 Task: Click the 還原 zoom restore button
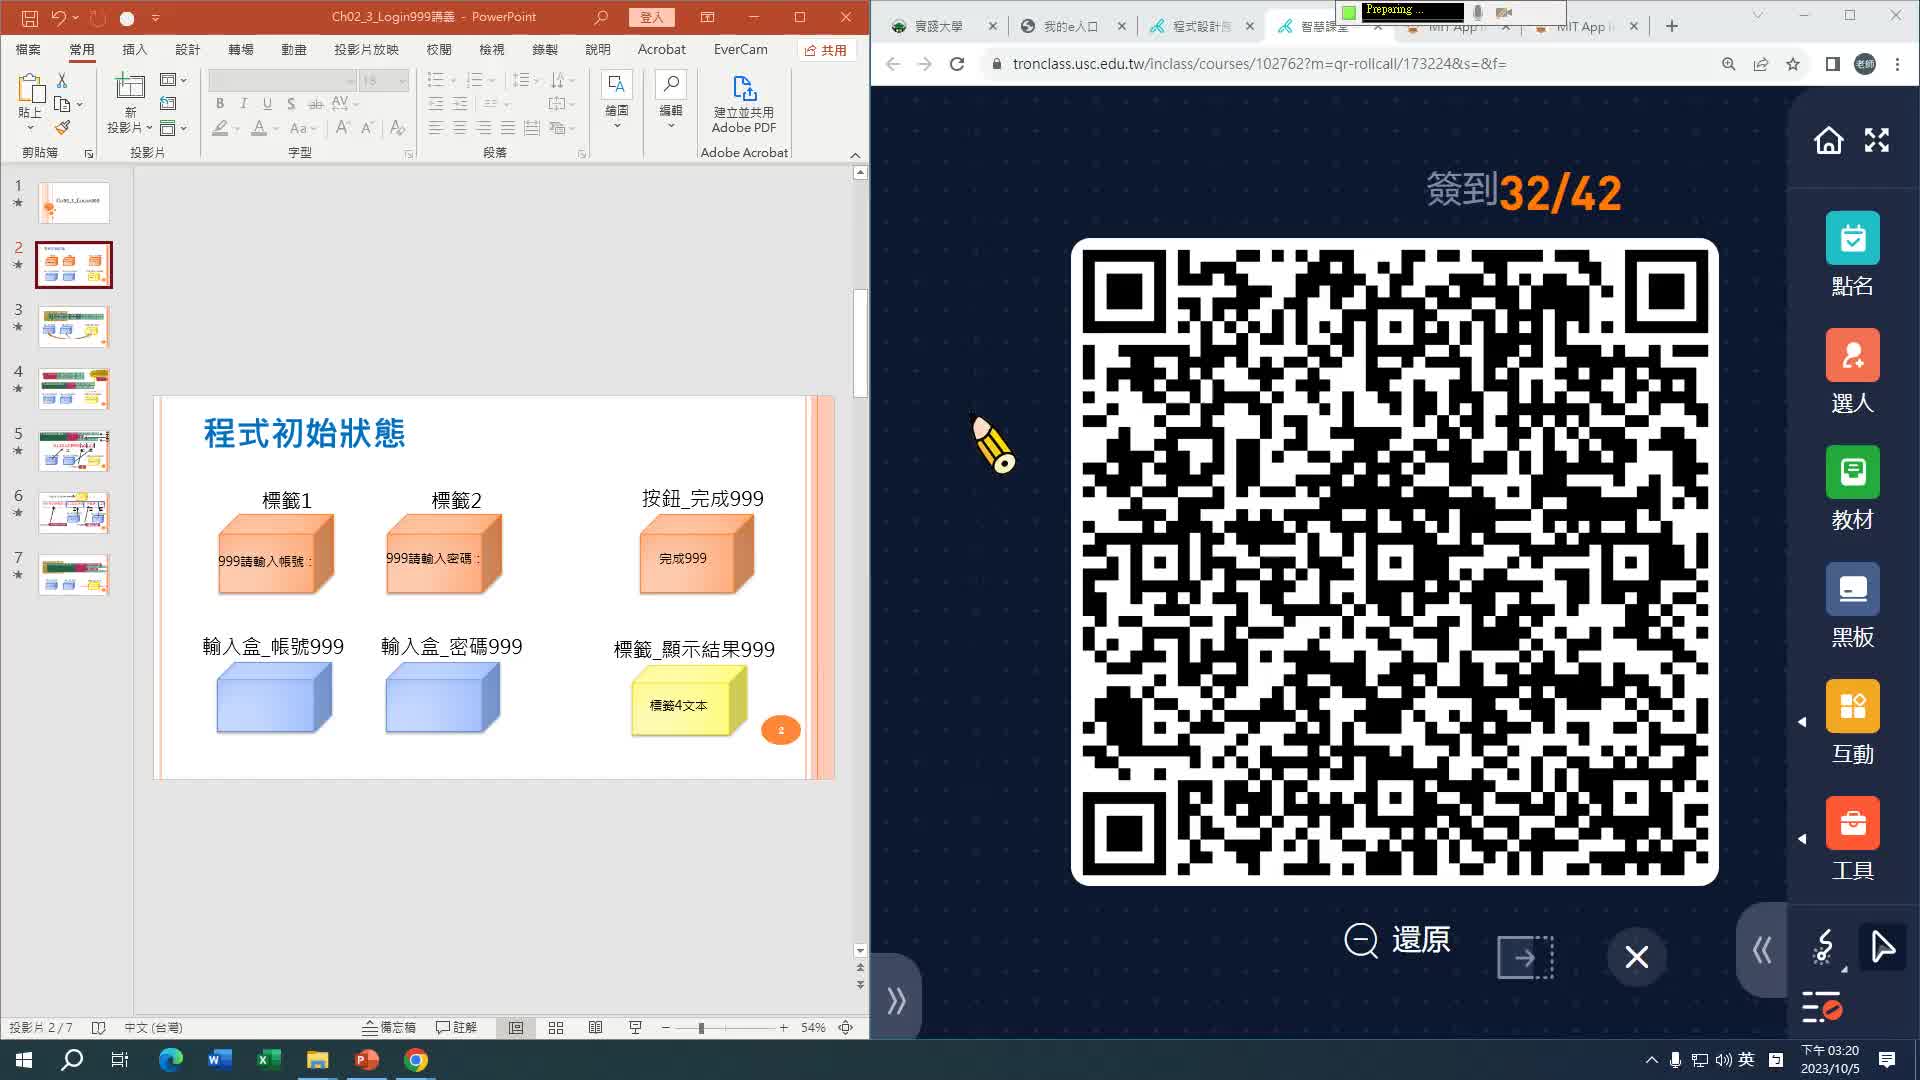coord(1397,940)
